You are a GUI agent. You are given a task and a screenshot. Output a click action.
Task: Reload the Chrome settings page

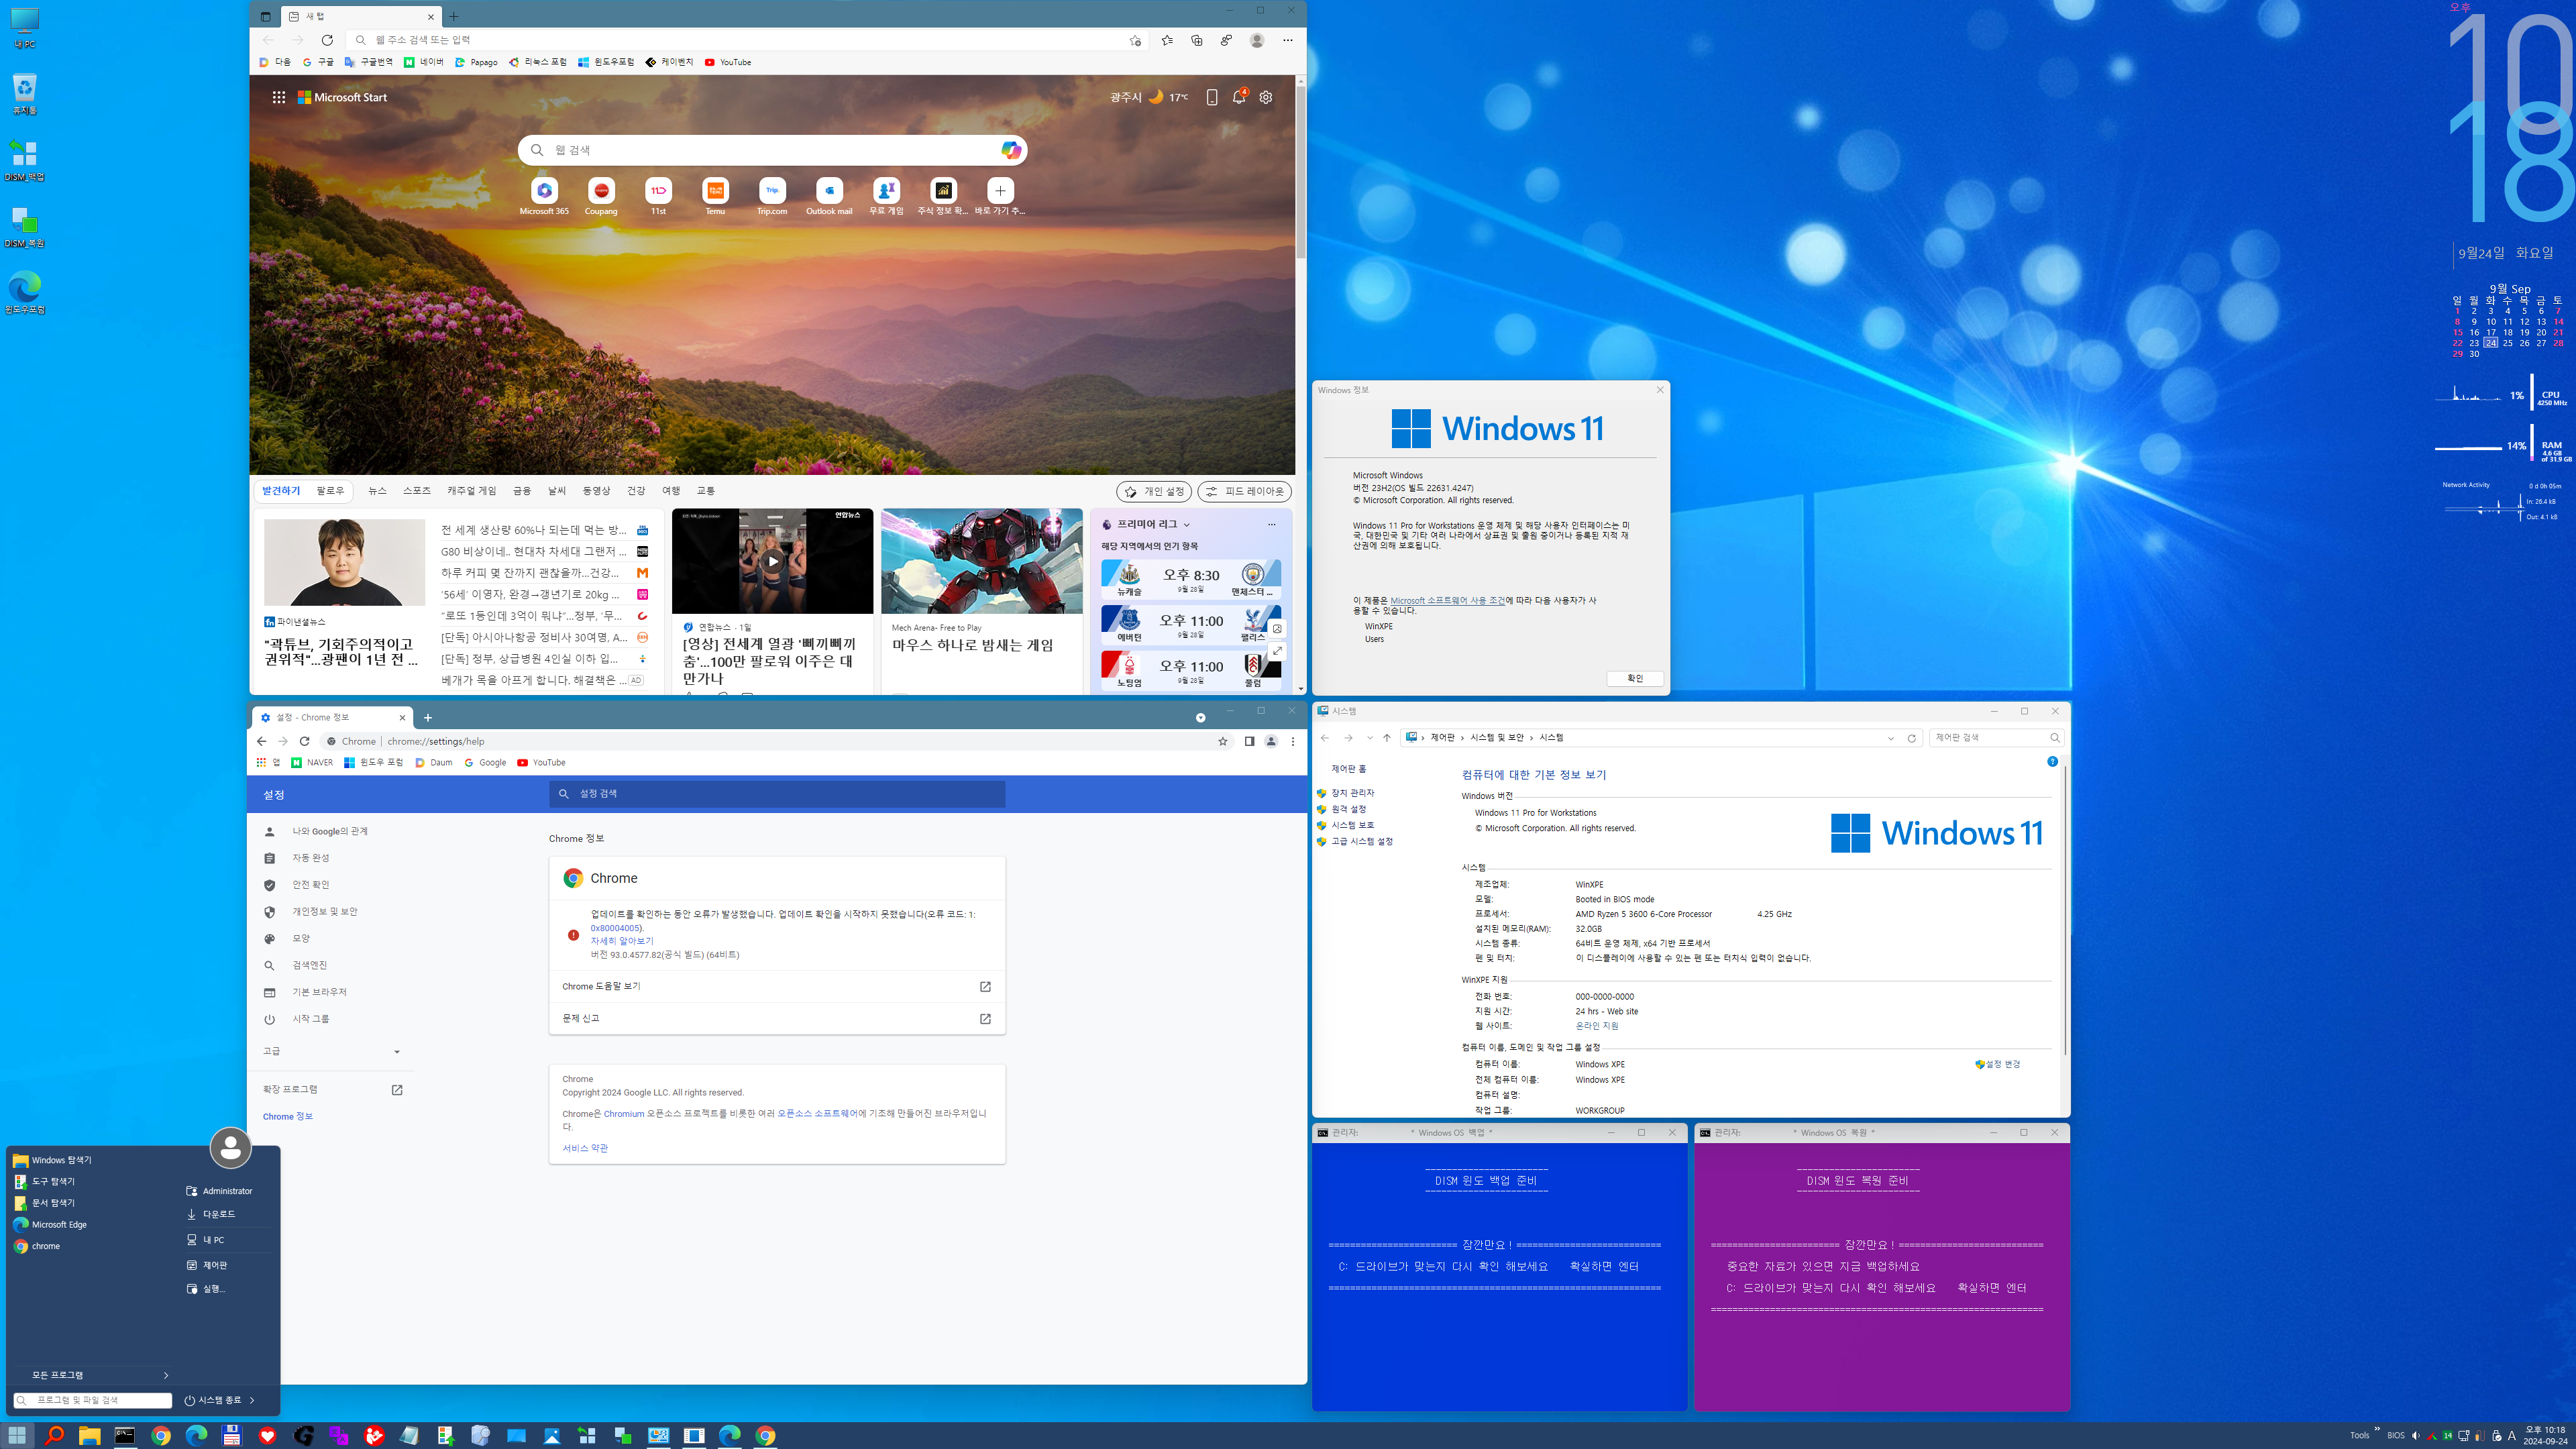[305, 741]
